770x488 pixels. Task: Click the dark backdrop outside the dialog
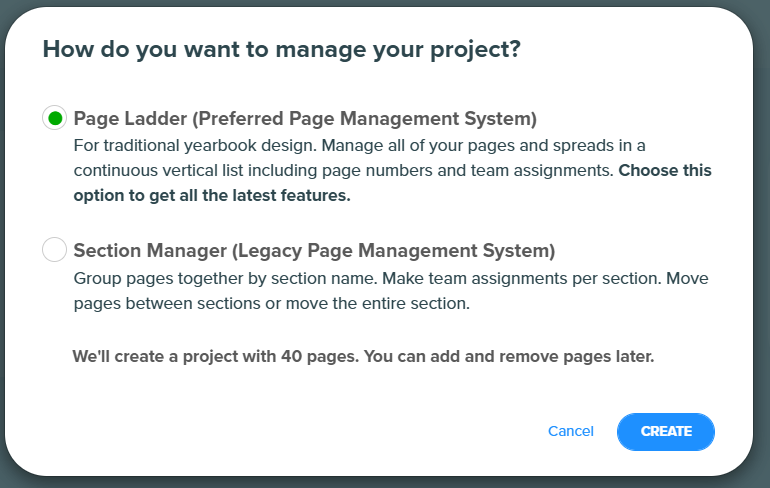pyautogui.click(x=763, y=245)
